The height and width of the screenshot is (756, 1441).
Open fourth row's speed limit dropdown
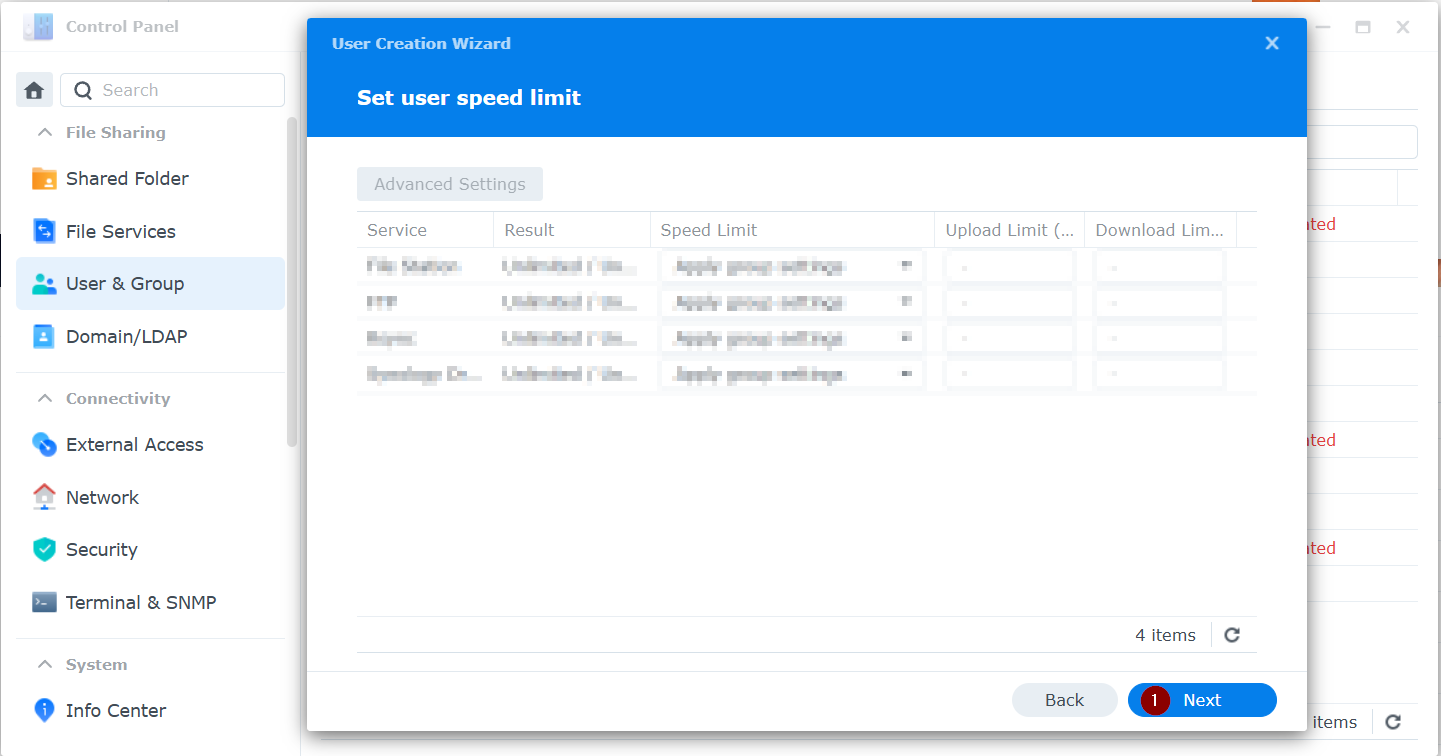(791, 374)
